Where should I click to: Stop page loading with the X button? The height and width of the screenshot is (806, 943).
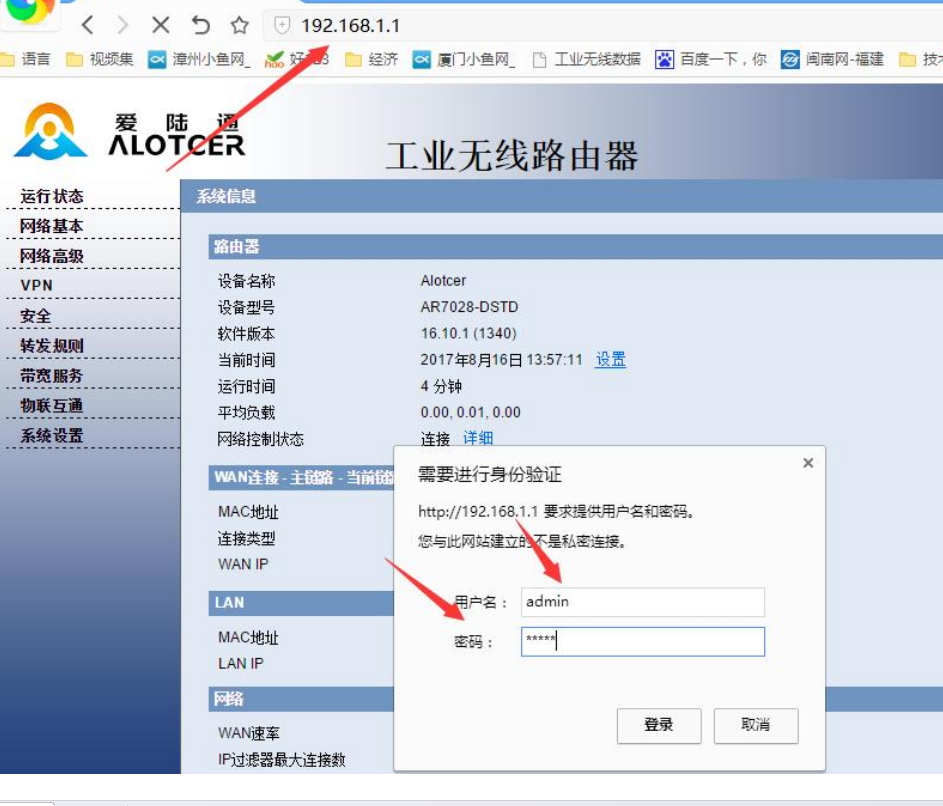click(160, 25)
